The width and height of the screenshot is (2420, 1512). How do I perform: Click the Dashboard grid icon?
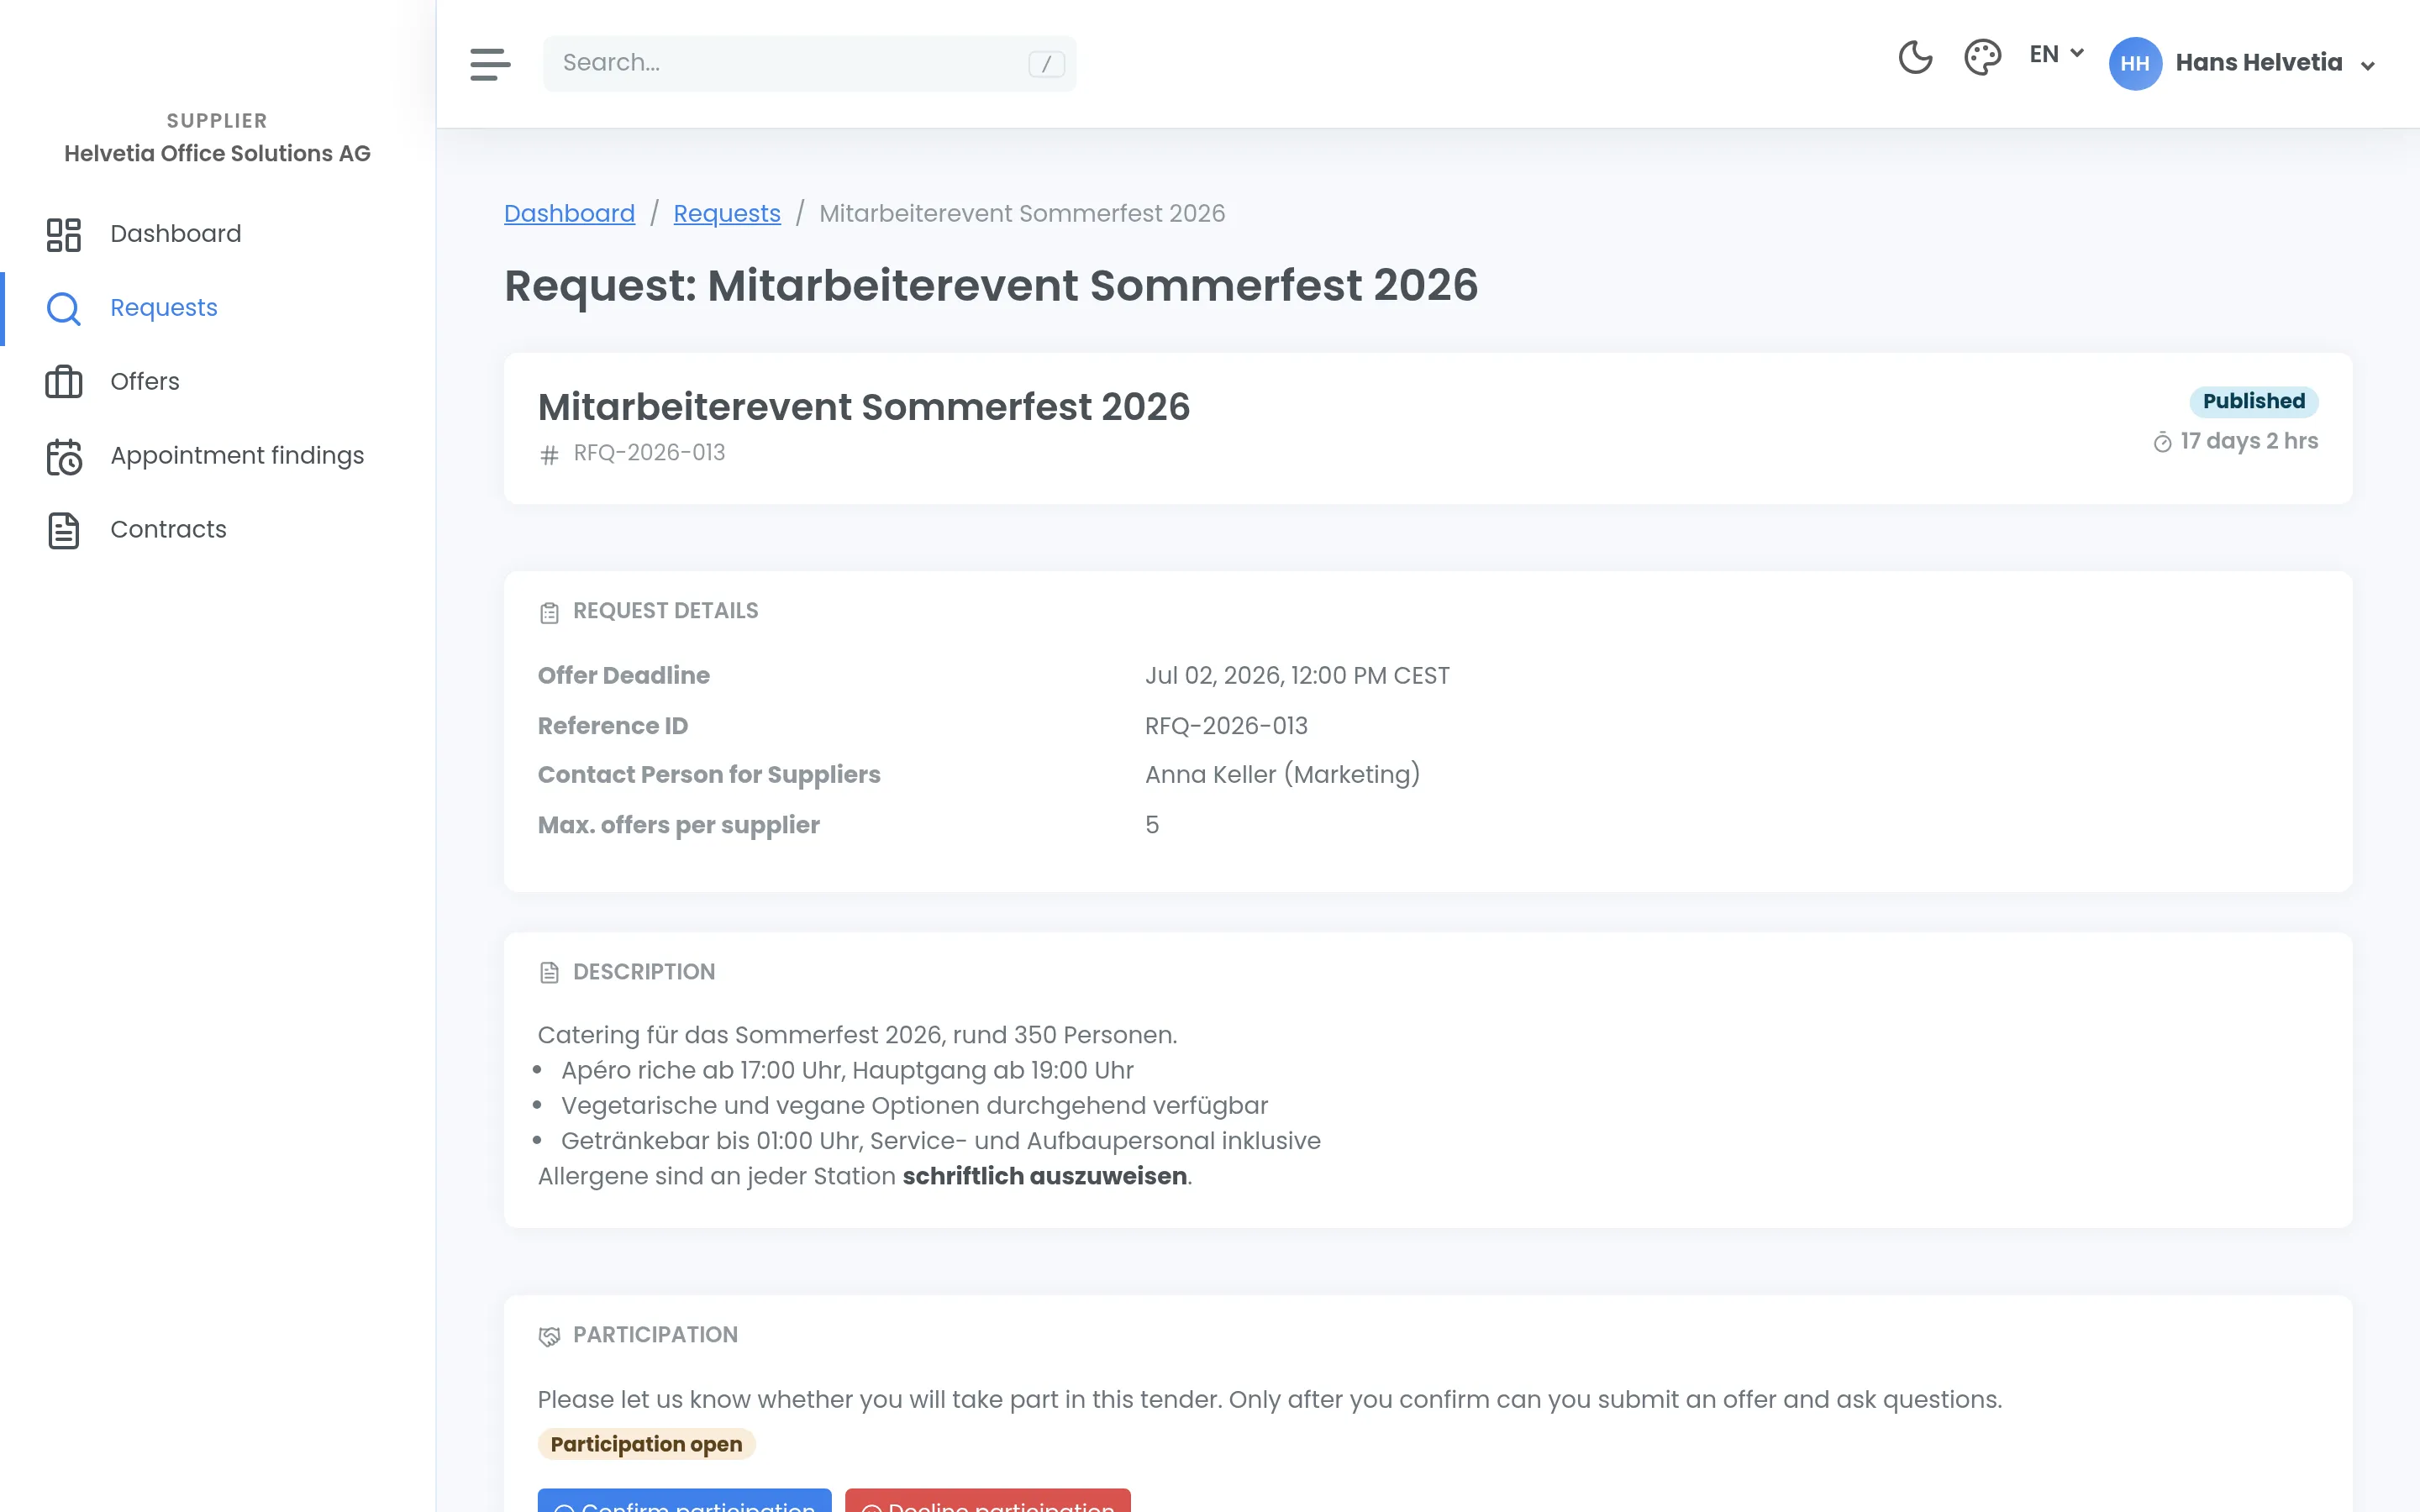point(64,235)
